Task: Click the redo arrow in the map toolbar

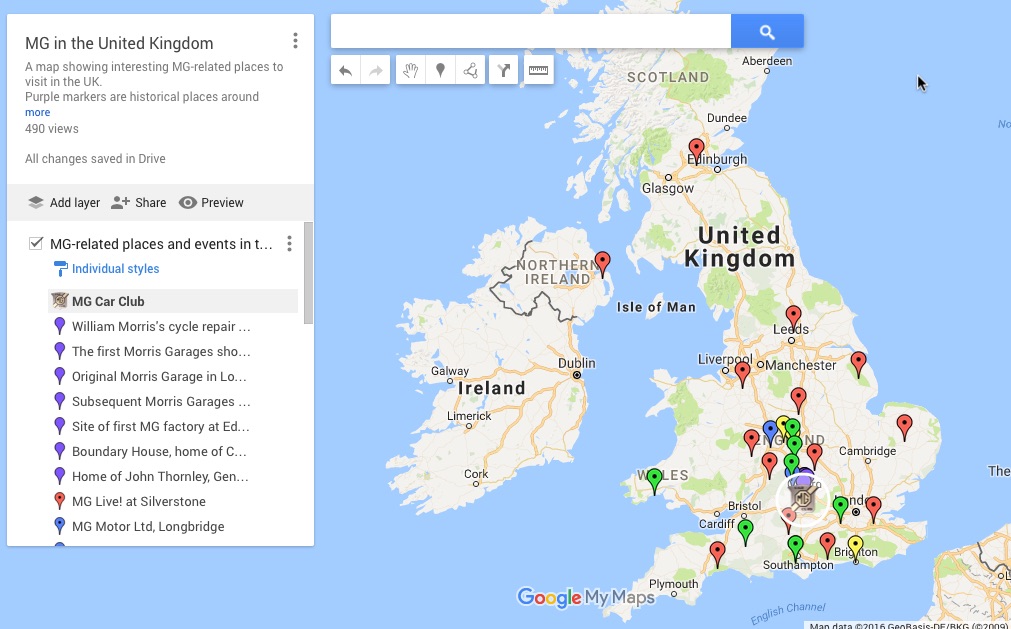Action: pos(375,70)
